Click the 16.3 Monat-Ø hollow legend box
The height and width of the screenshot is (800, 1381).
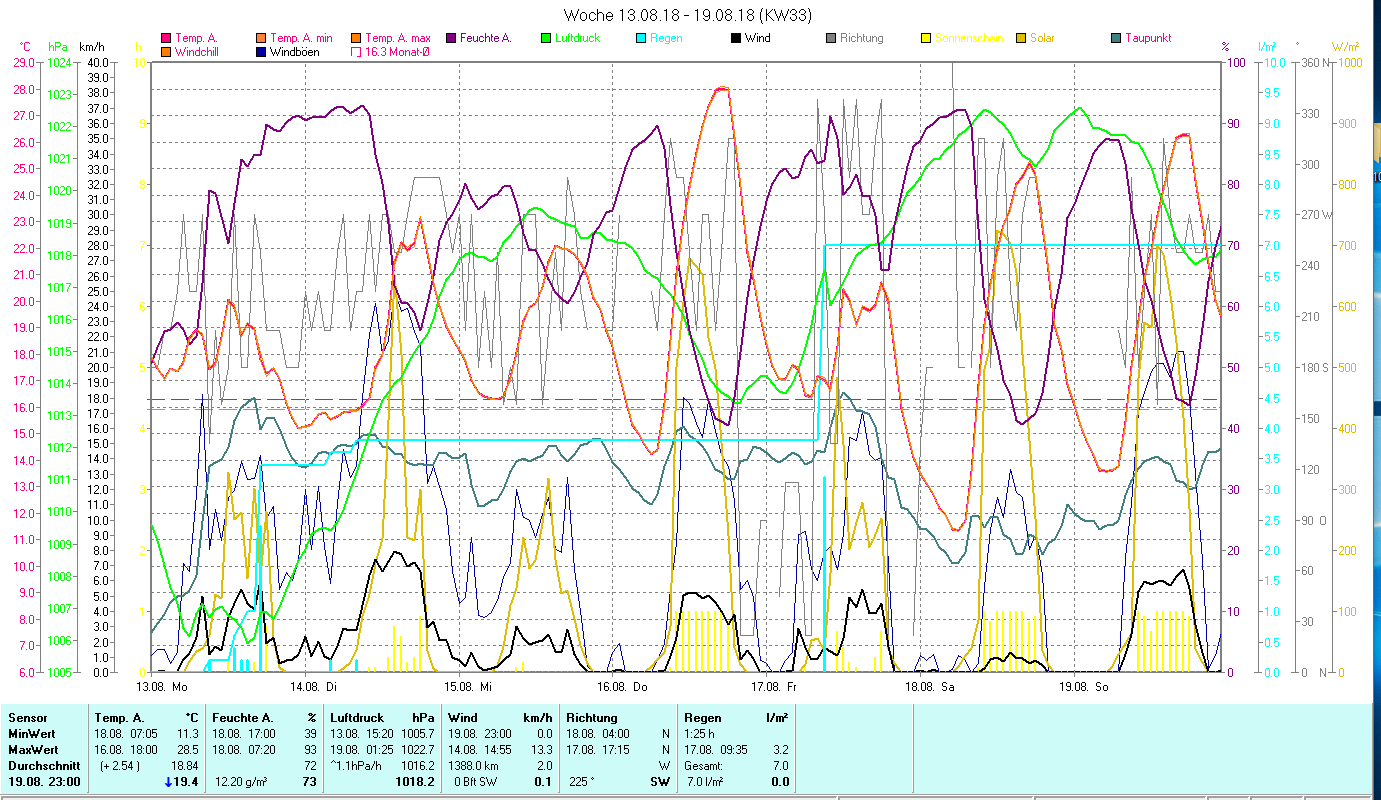[355, 51]
